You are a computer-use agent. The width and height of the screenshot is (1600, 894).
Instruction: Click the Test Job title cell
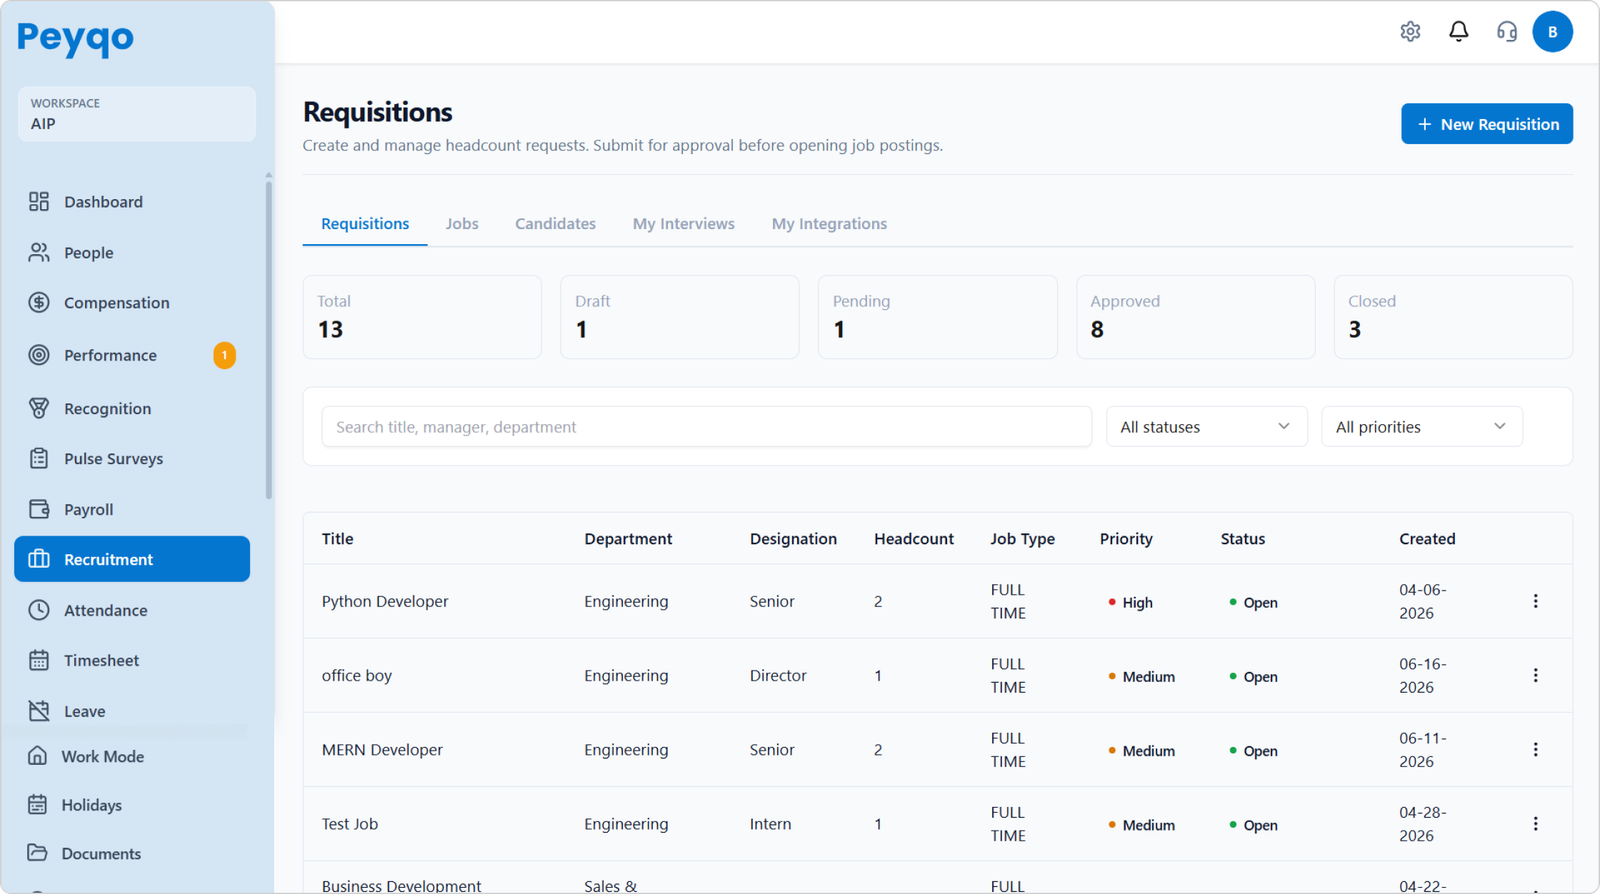coord(350,824)
